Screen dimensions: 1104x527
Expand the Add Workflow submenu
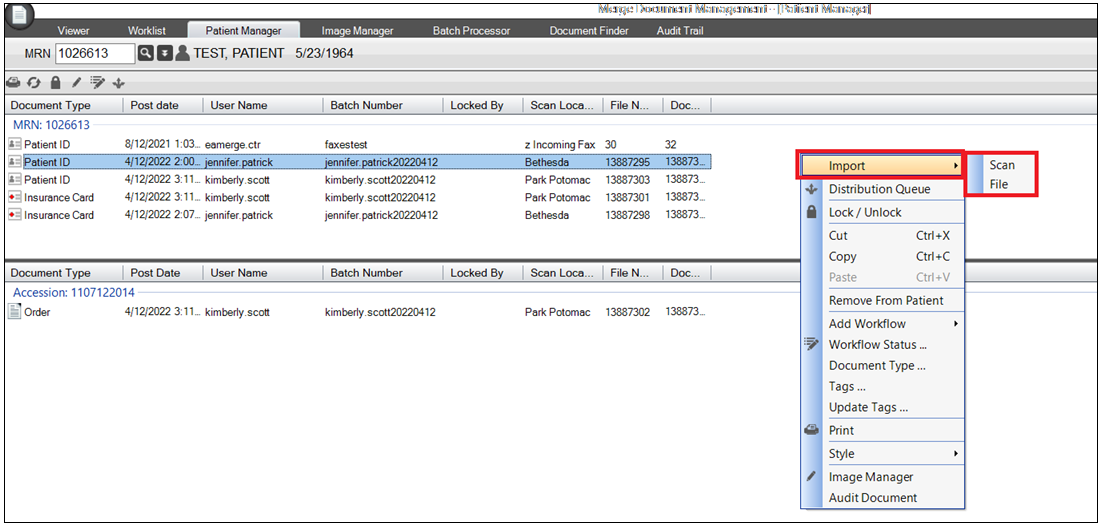pos(882,323)
